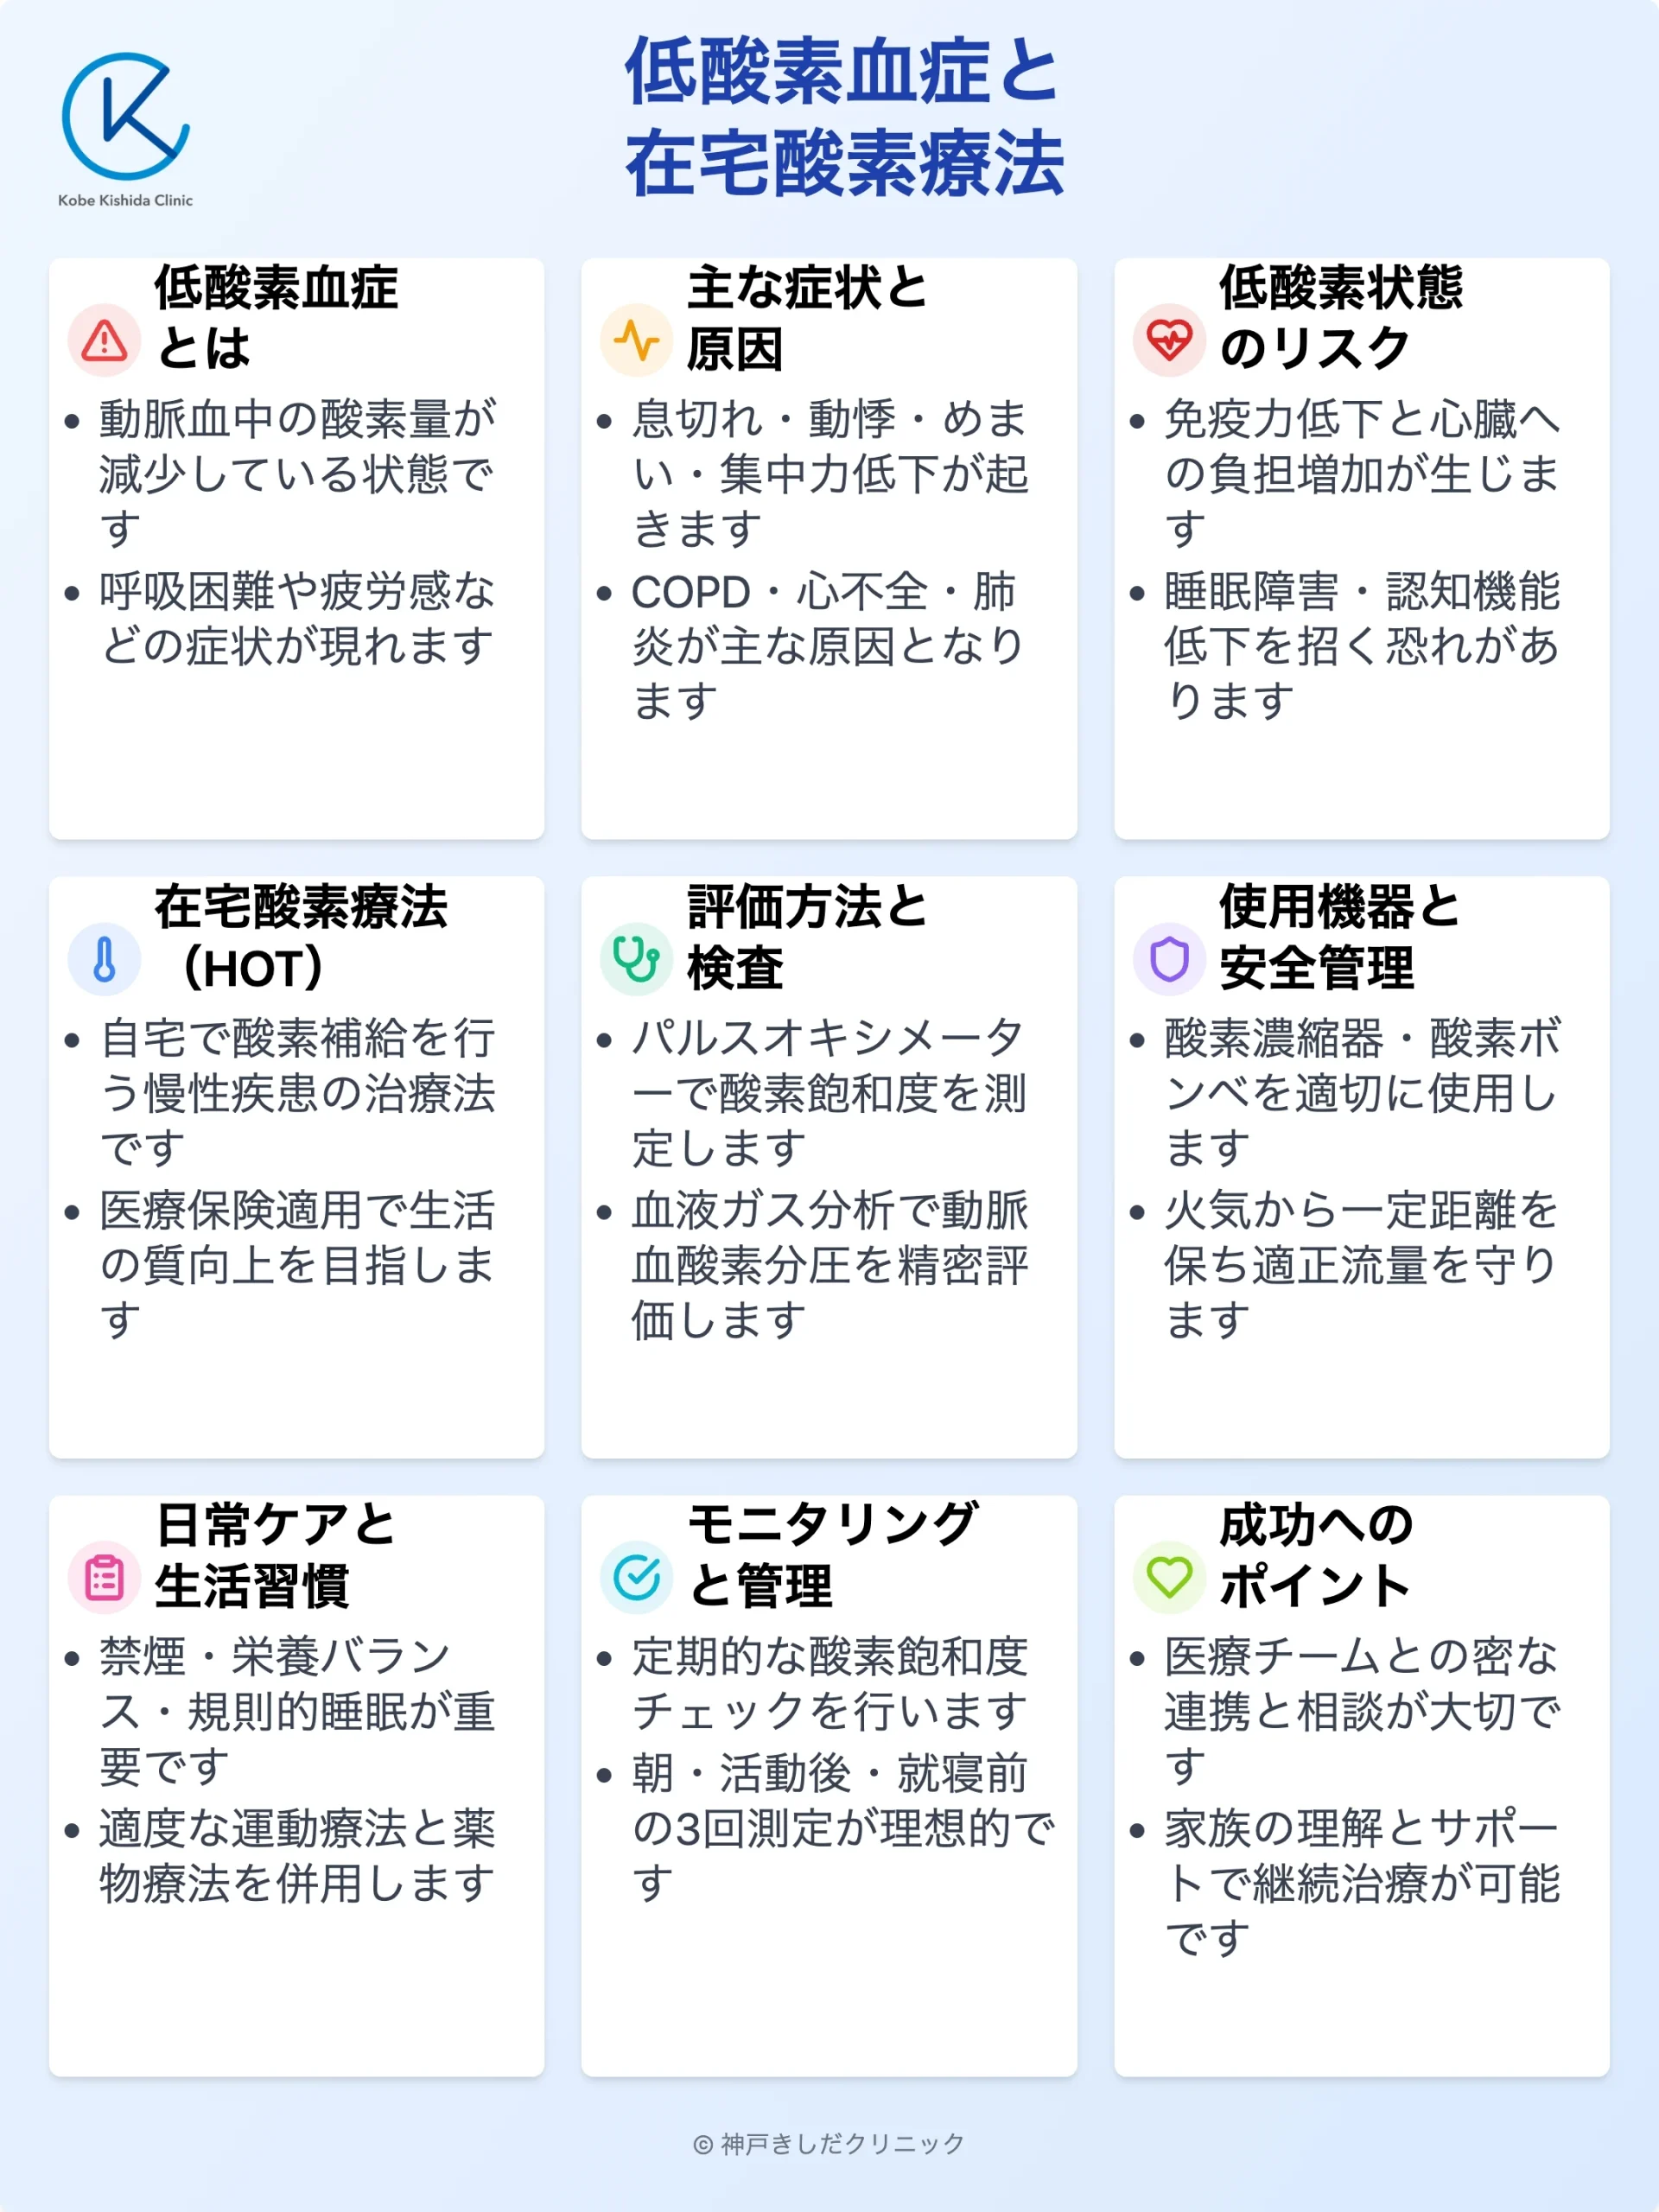
Task: Click the pink clipboard list icon
Action: coord(104,1578)
